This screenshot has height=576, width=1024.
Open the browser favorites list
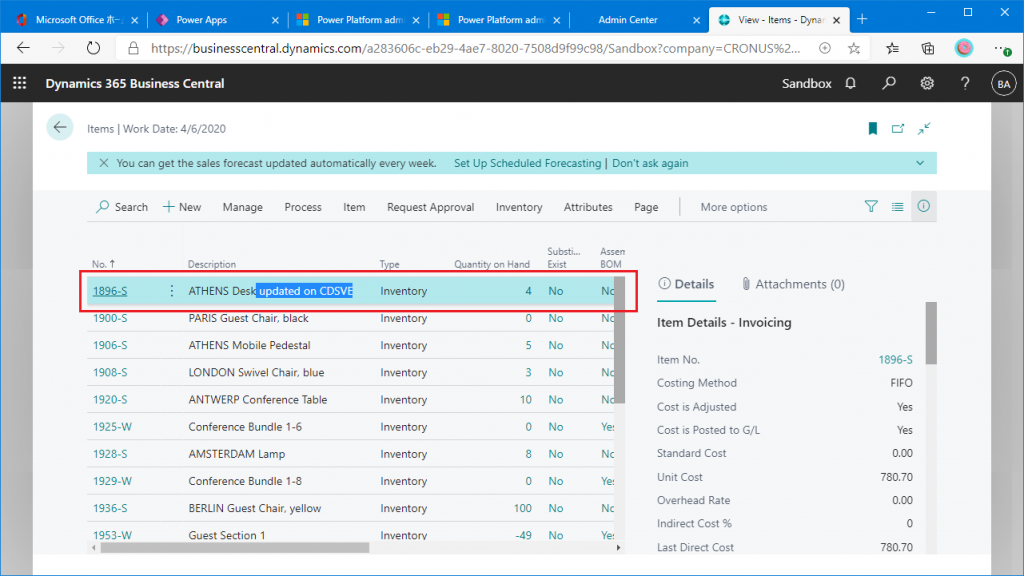[892, 48]
